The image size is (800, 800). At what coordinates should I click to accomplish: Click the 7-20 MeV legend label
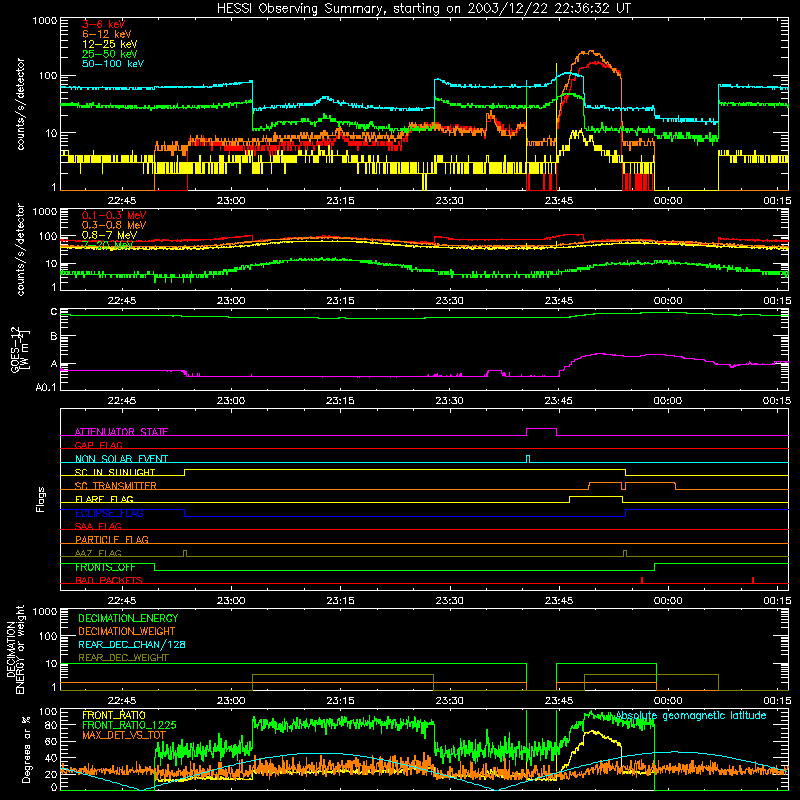tap(108, 245)
